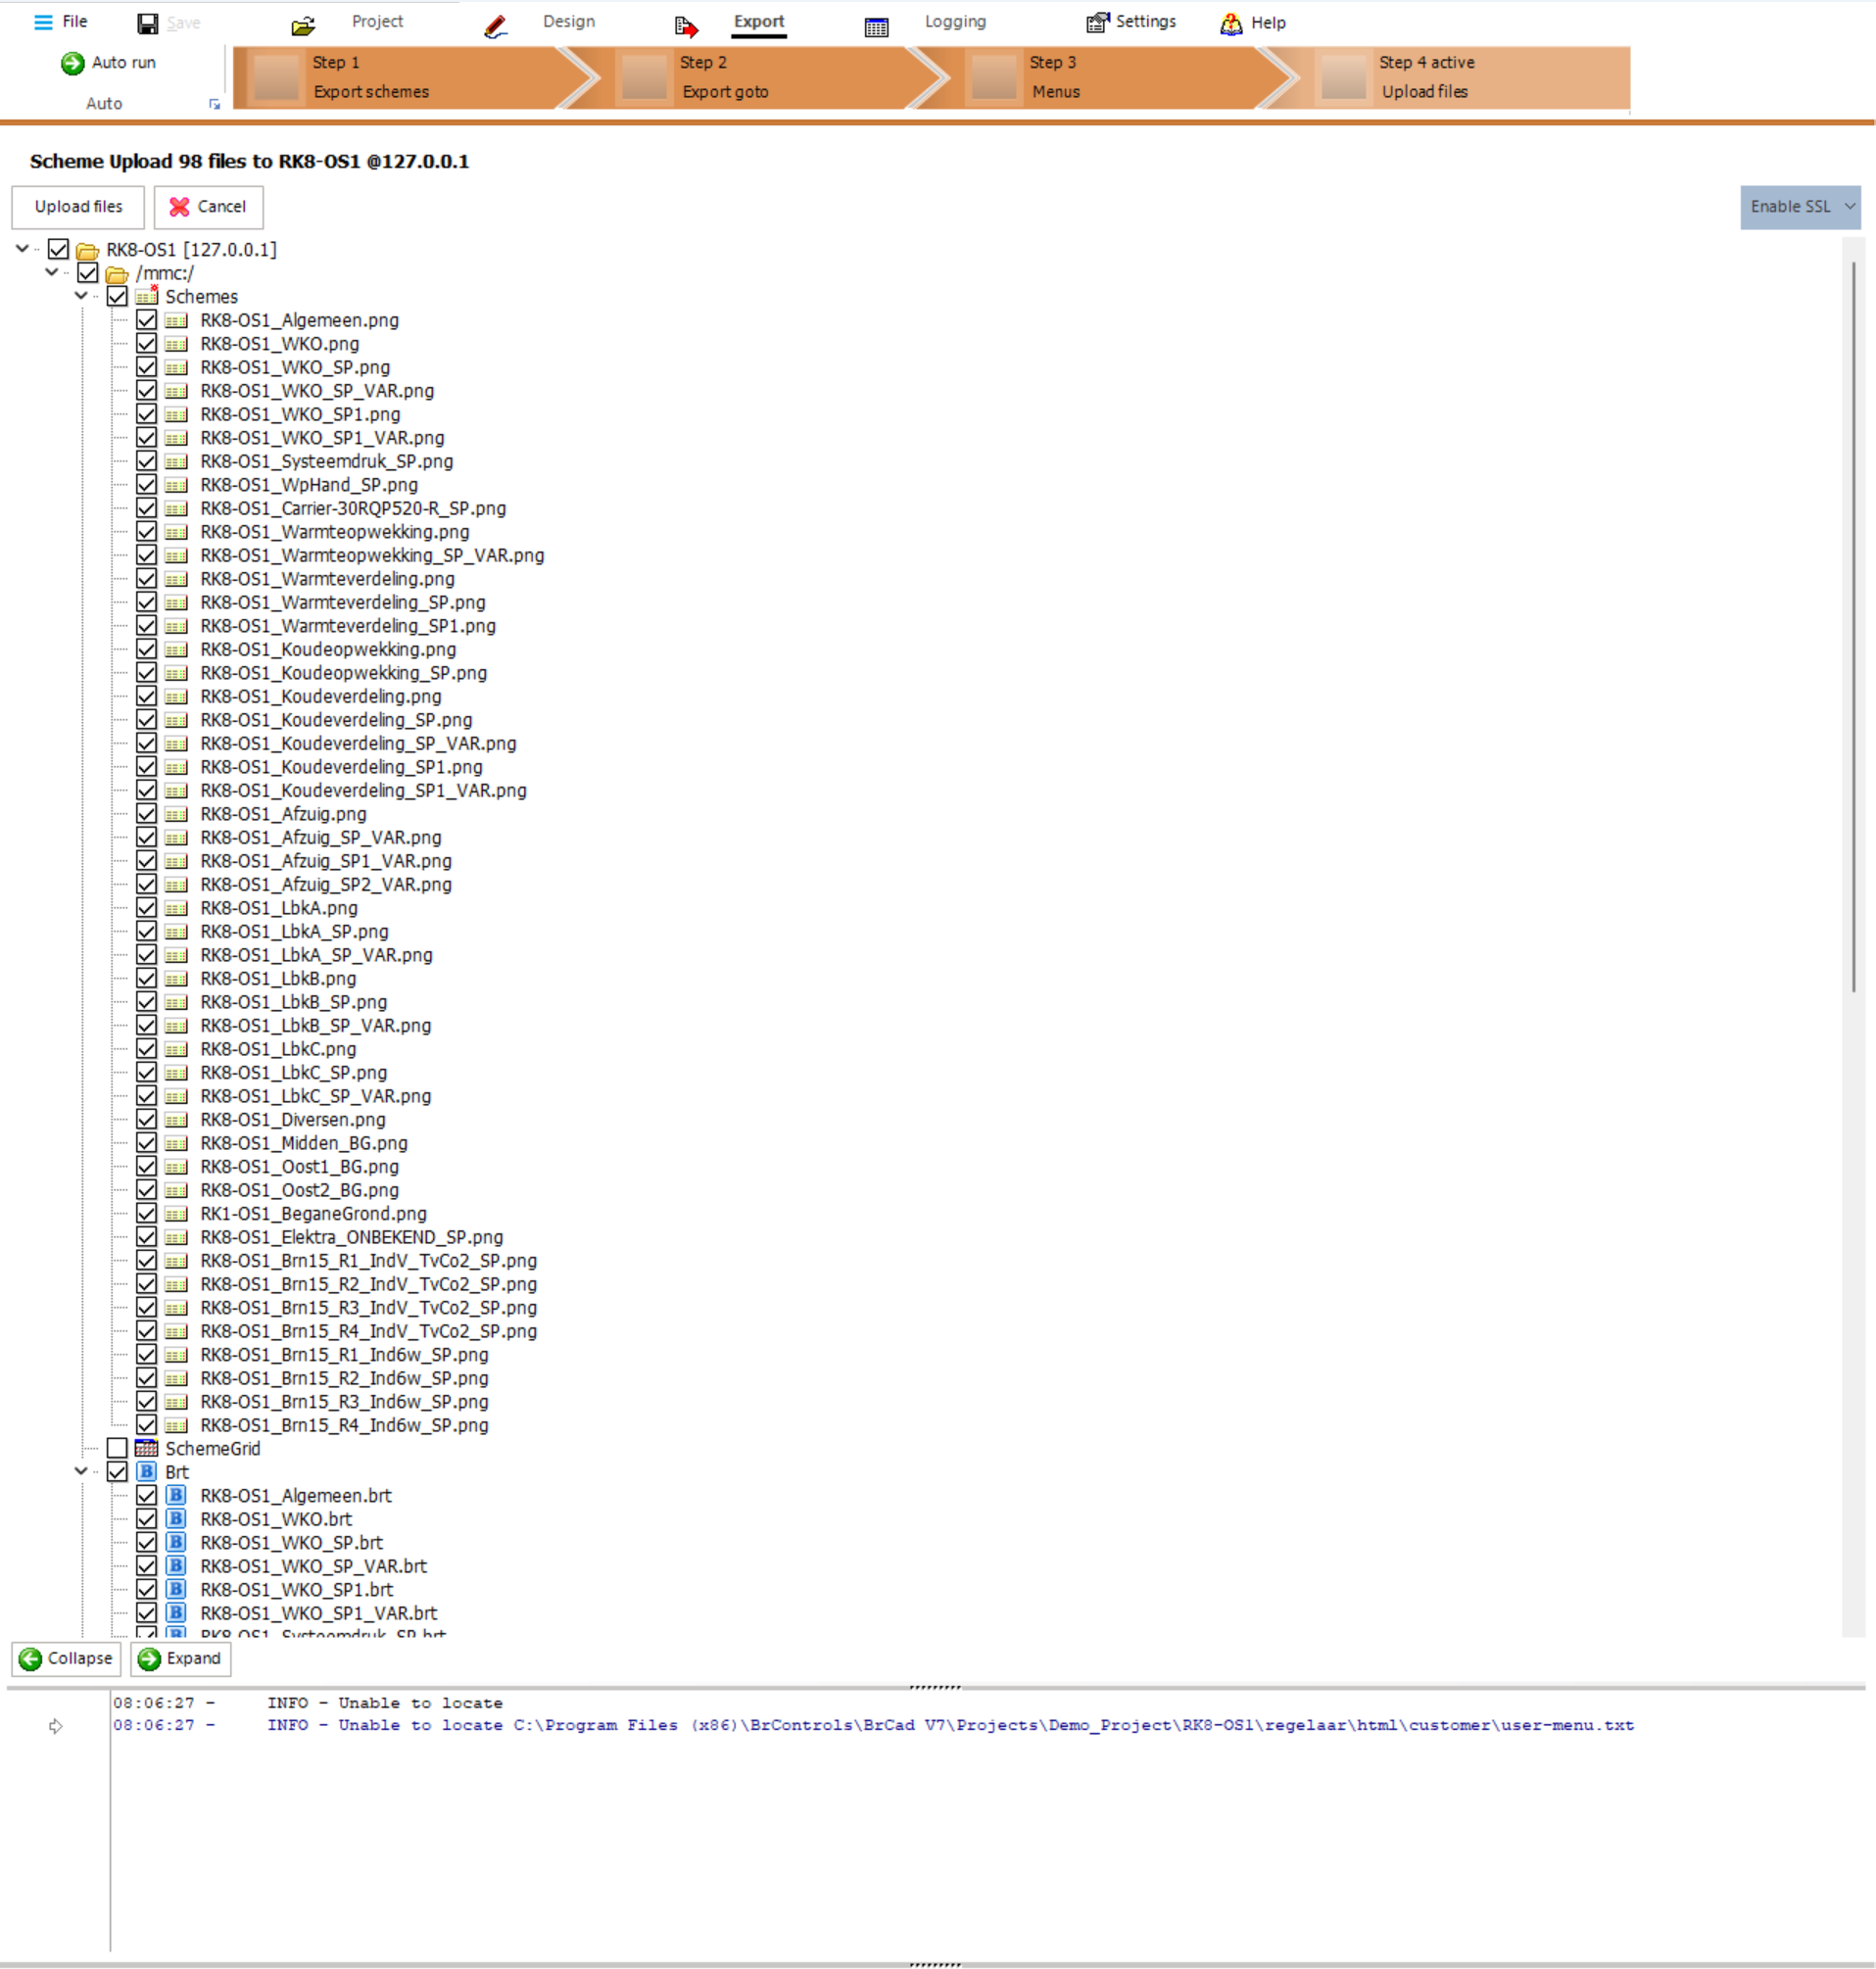Click the Step 2 Export goto square icon
1876x1969 pixels.
click(644, 77)
